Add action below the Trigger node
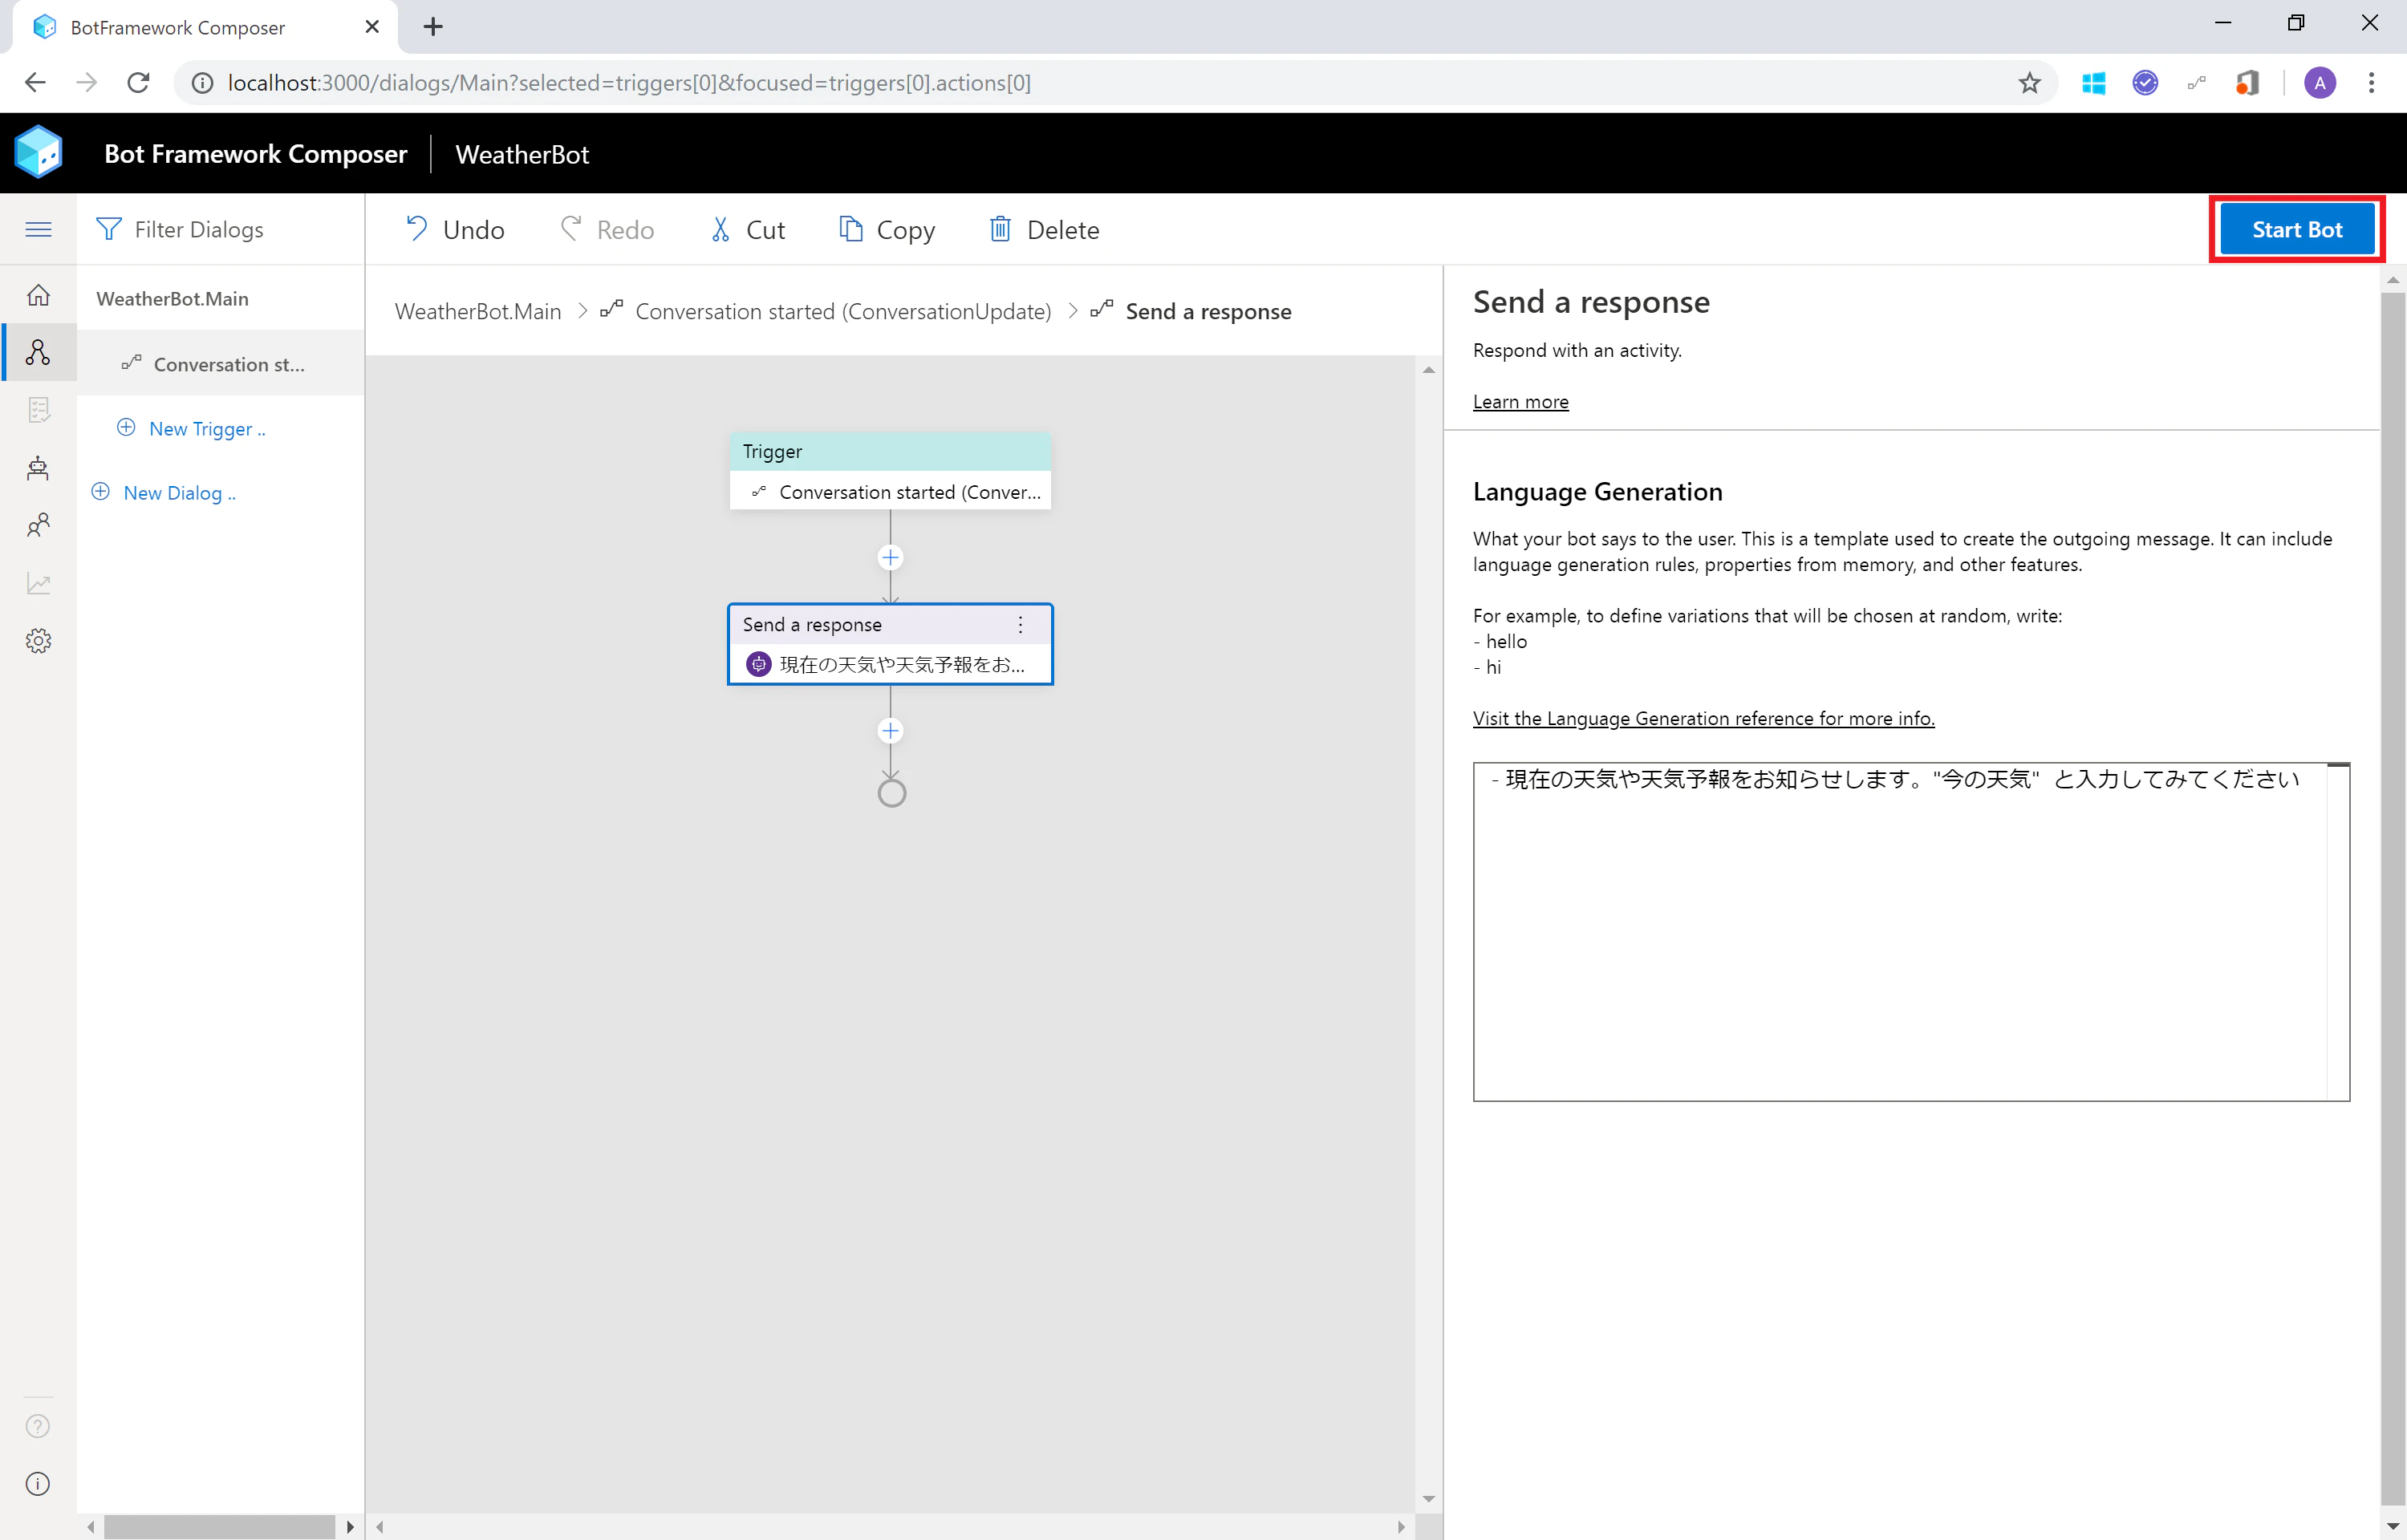Screen dimensions: 2407x1540 coord(890,557)
